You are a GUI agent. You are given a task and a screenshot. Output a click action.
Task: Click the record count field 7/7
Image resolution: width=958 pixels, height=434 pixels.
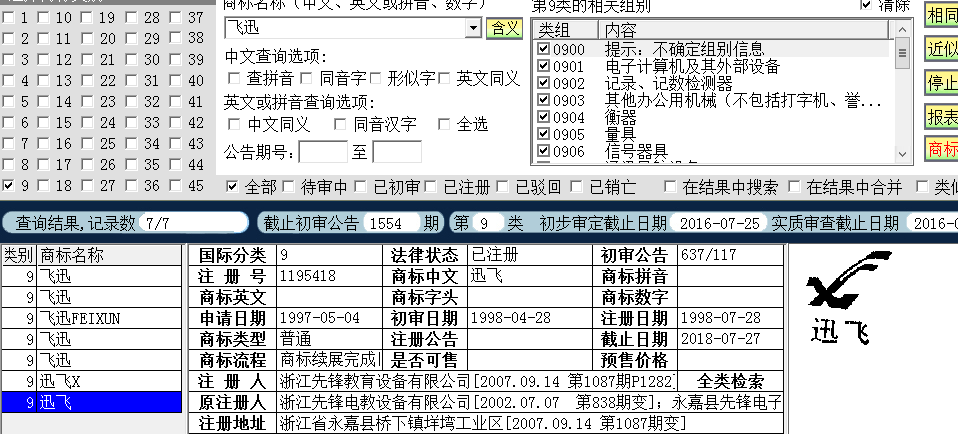pyautogui.click(x=192, y=223)
